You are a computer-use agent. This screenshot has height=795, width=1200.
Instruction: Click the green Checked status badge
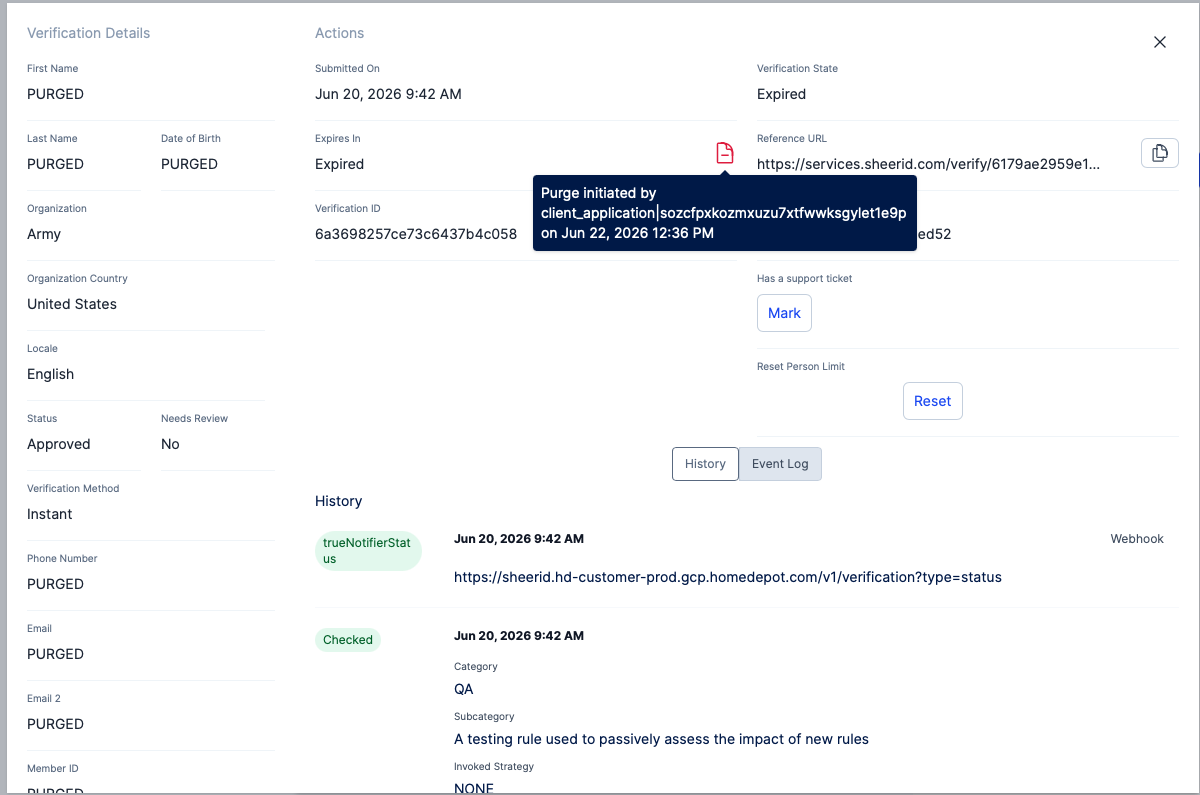coord(348,640)
